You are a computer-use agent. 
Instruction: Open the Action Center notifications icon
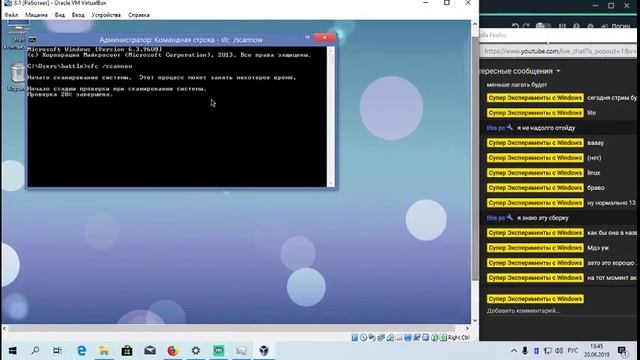[x=622, y=351]
